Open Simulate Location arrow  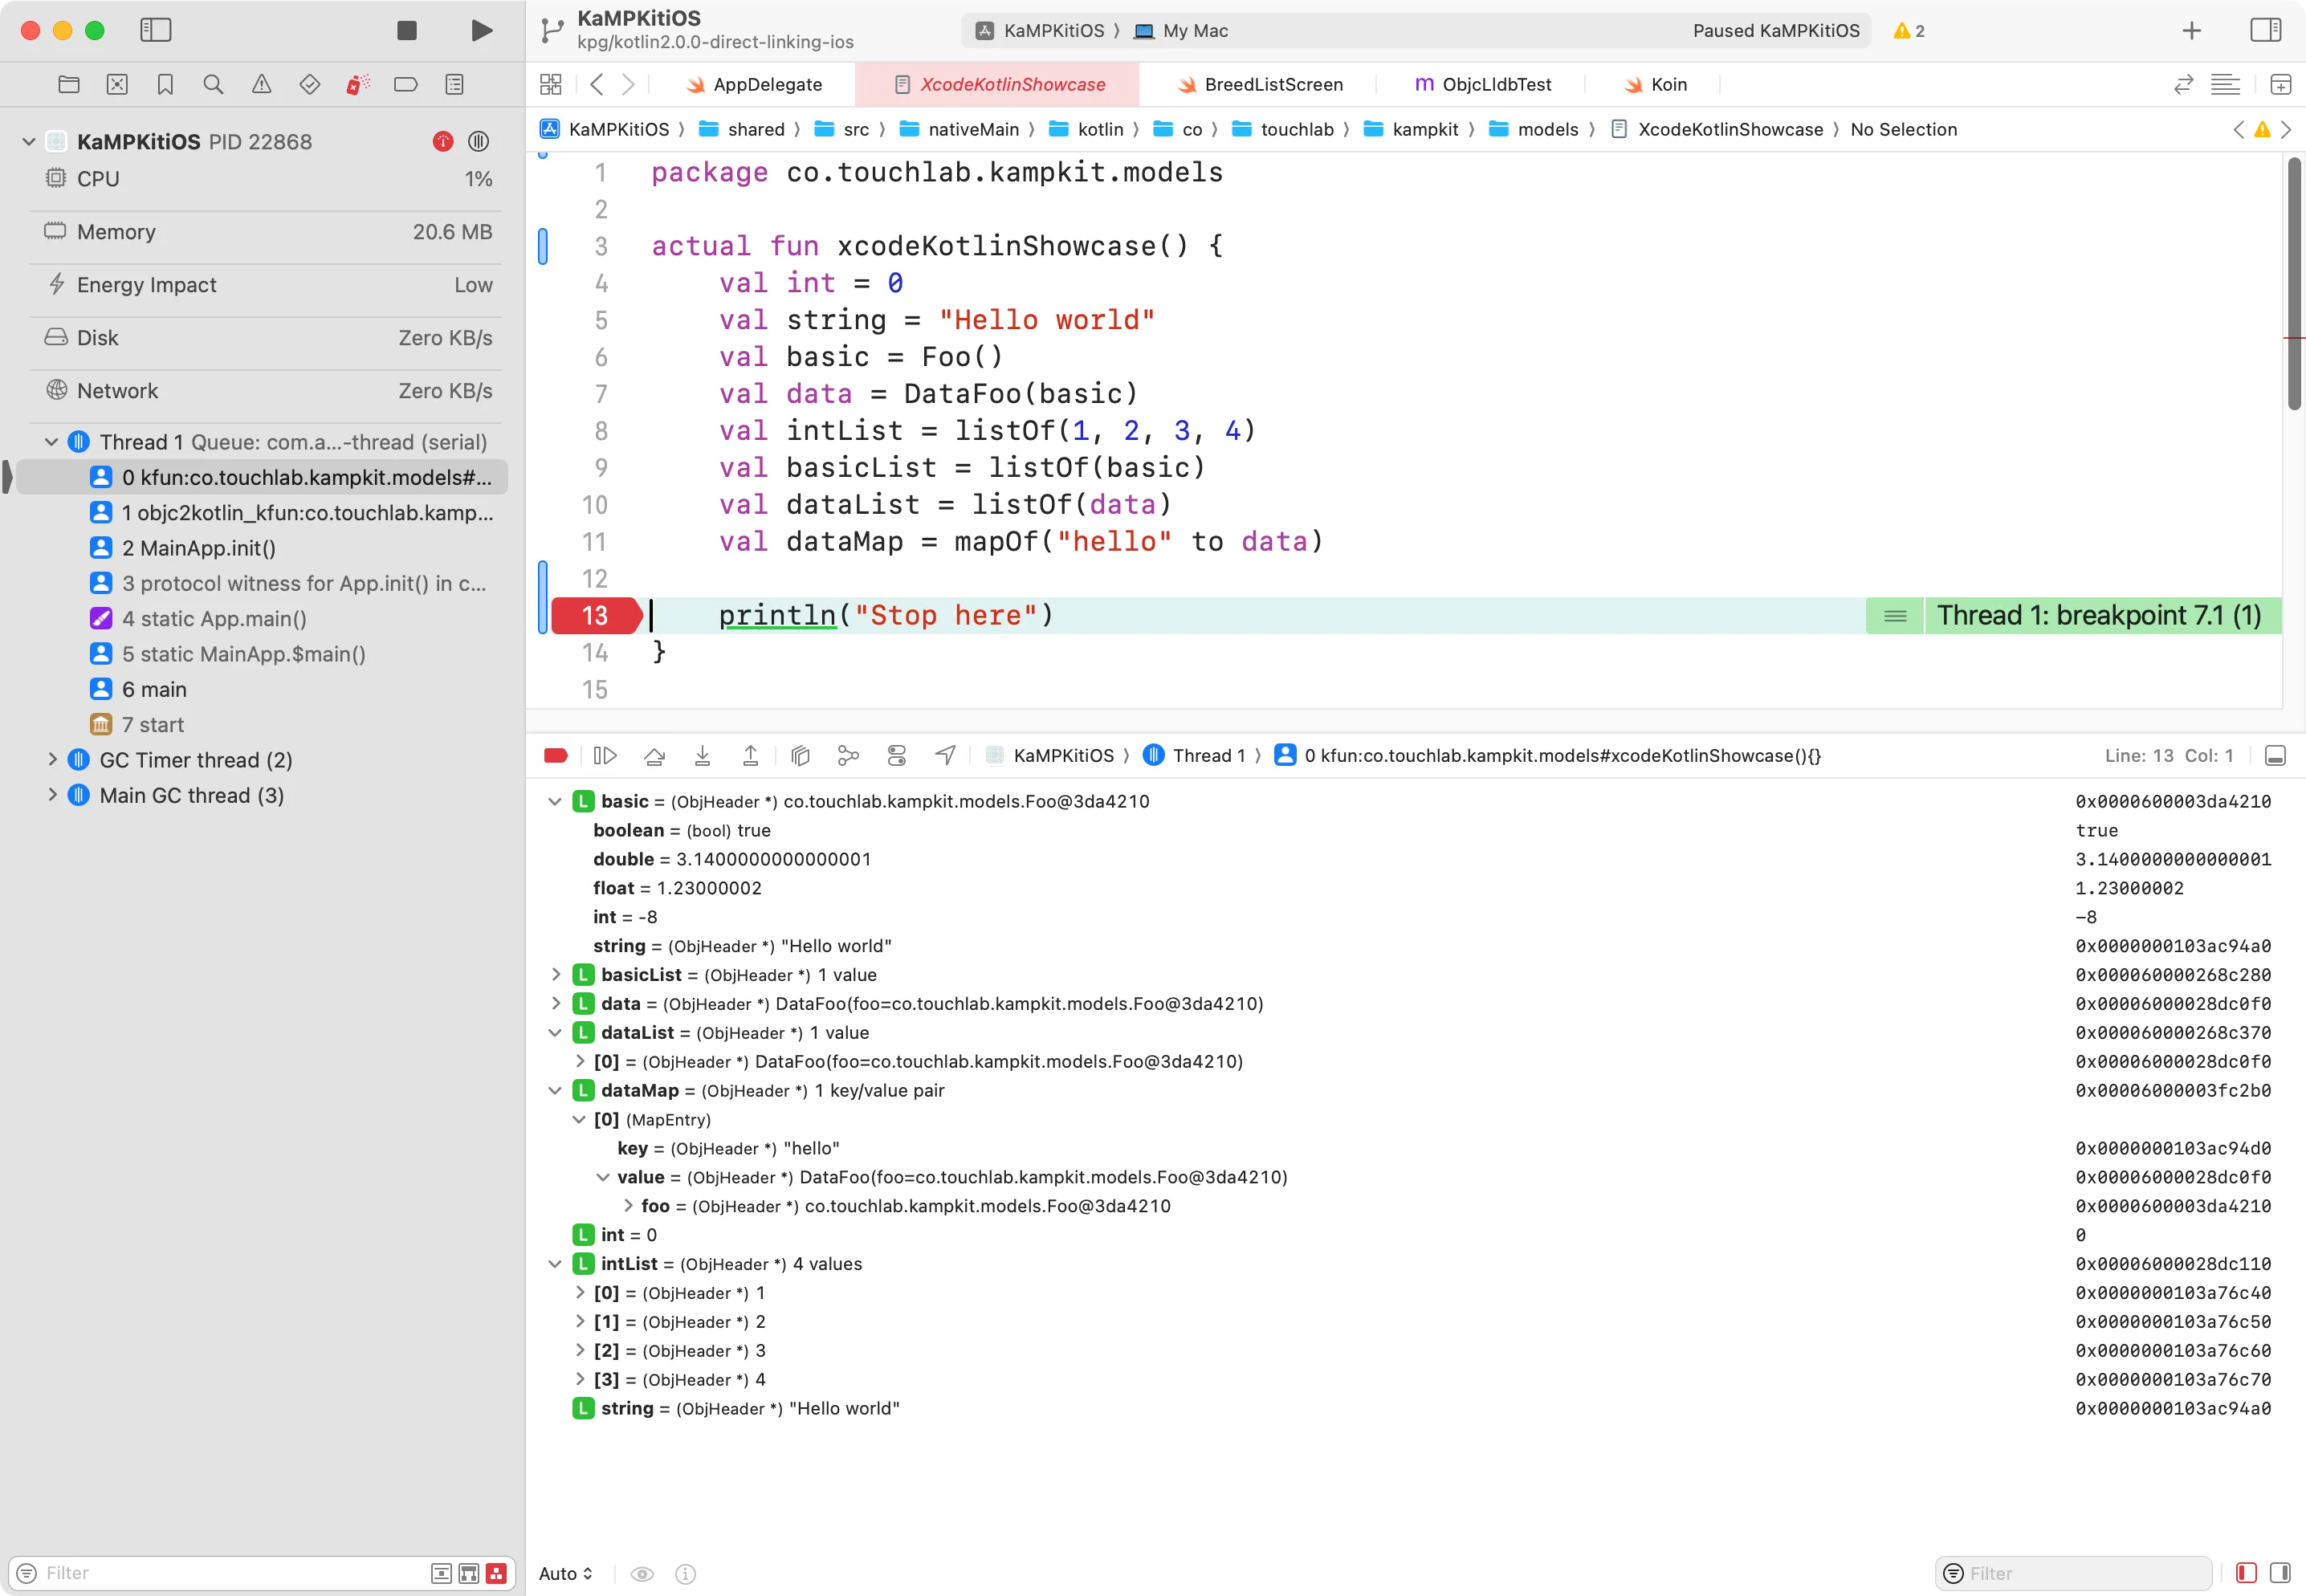pos(945,755)
